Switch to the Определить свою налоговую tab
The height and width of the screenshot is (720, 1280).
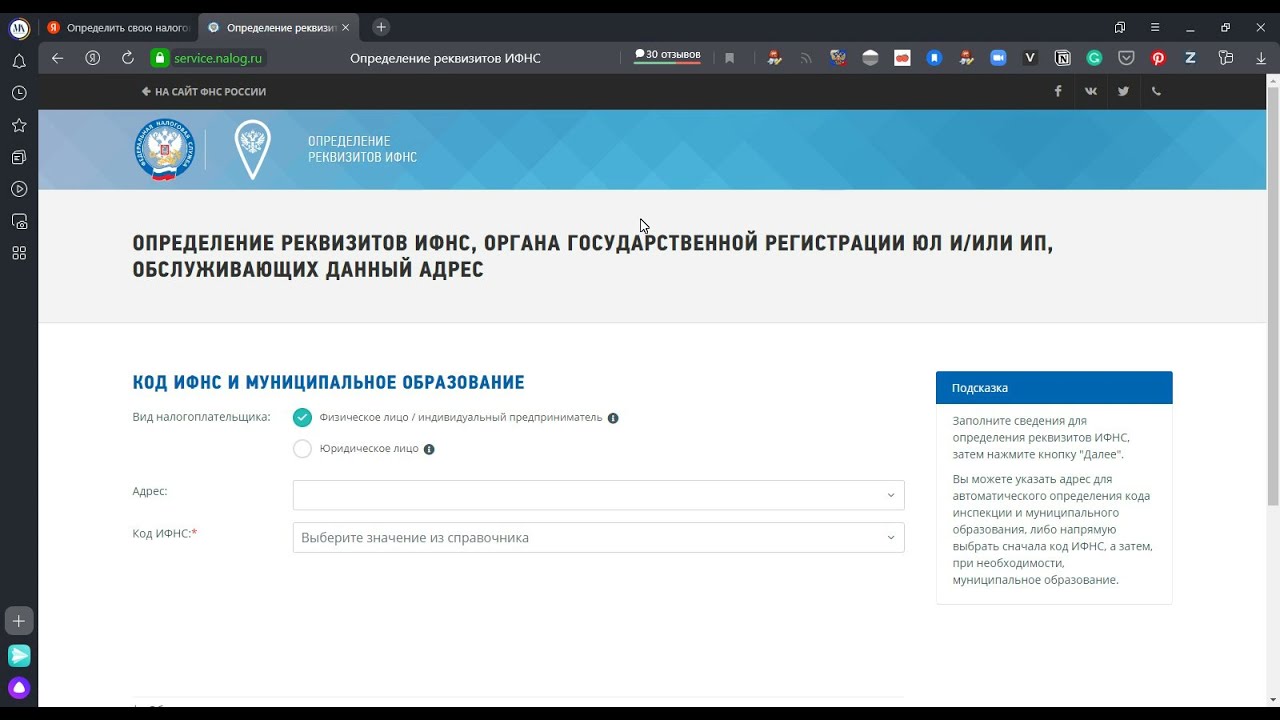click(119, 28)
